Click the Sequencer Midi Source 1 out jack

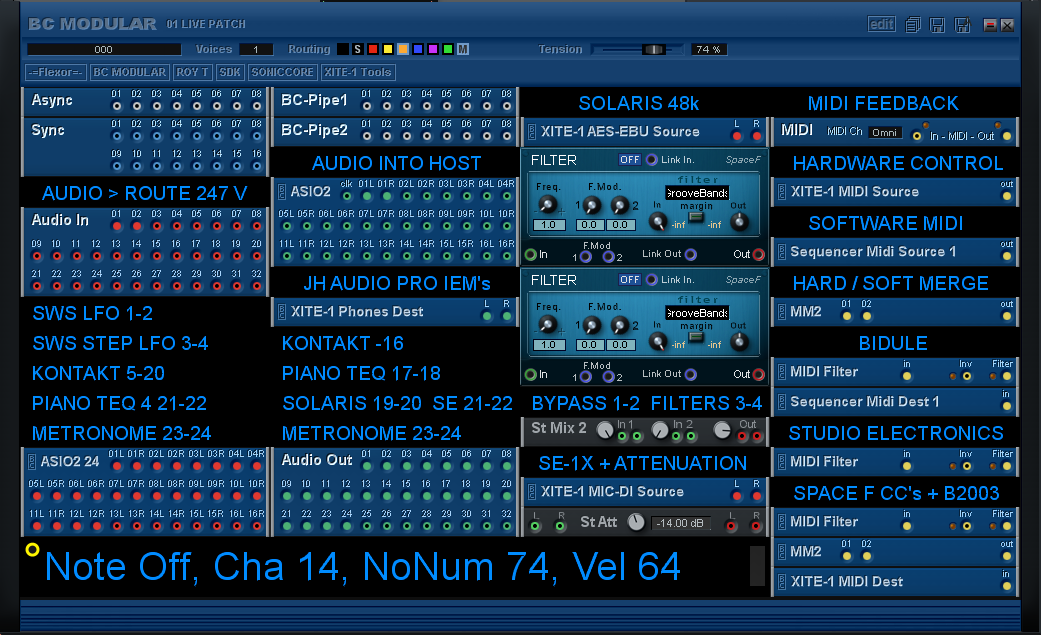(x=1007, y=256)
